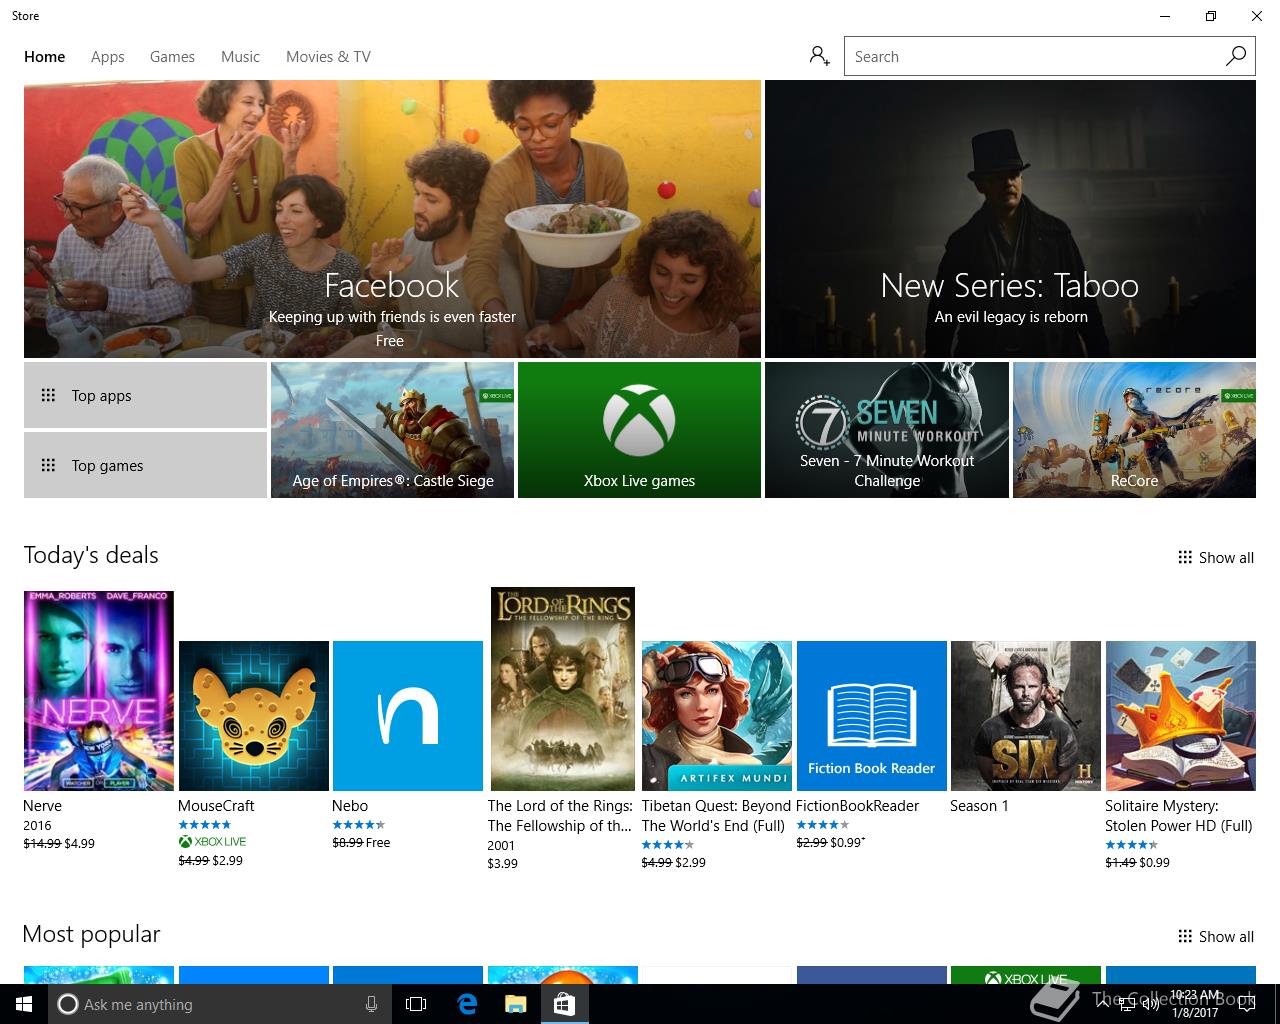Open the Xbox Live games tile
This screenshot has width=1280, height=1024.
coord(639,430)
